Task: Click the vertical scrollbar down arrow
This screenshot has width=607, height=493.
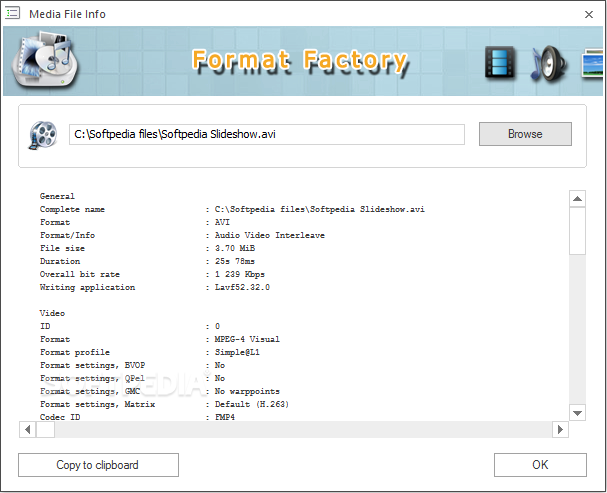Action: pos(577,413)
